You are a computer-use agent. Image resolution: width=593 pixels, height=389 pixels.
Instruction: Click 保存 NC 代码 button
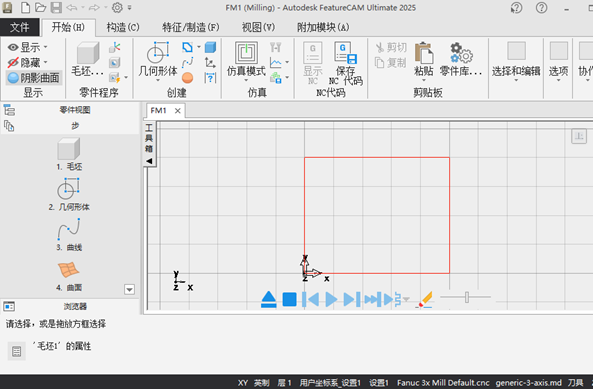point(345,63)
